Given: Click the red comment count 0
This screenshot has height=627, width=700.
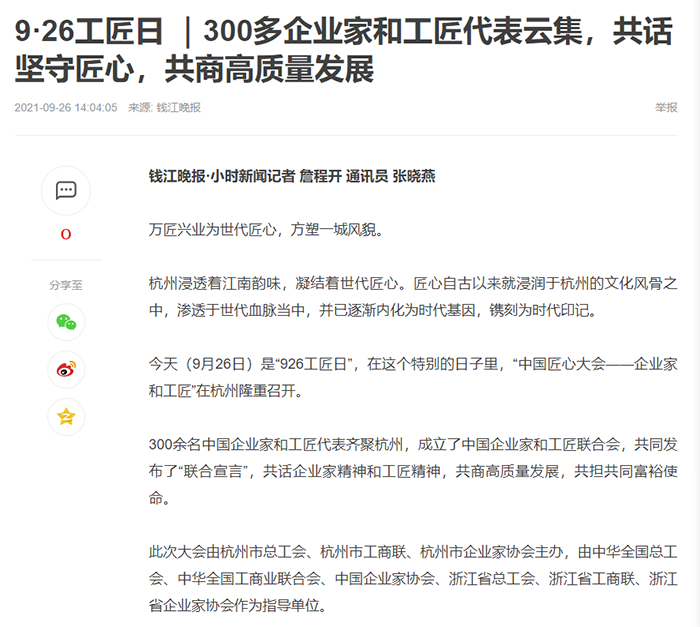Looking at the screenshot, I should click(66, 234).
